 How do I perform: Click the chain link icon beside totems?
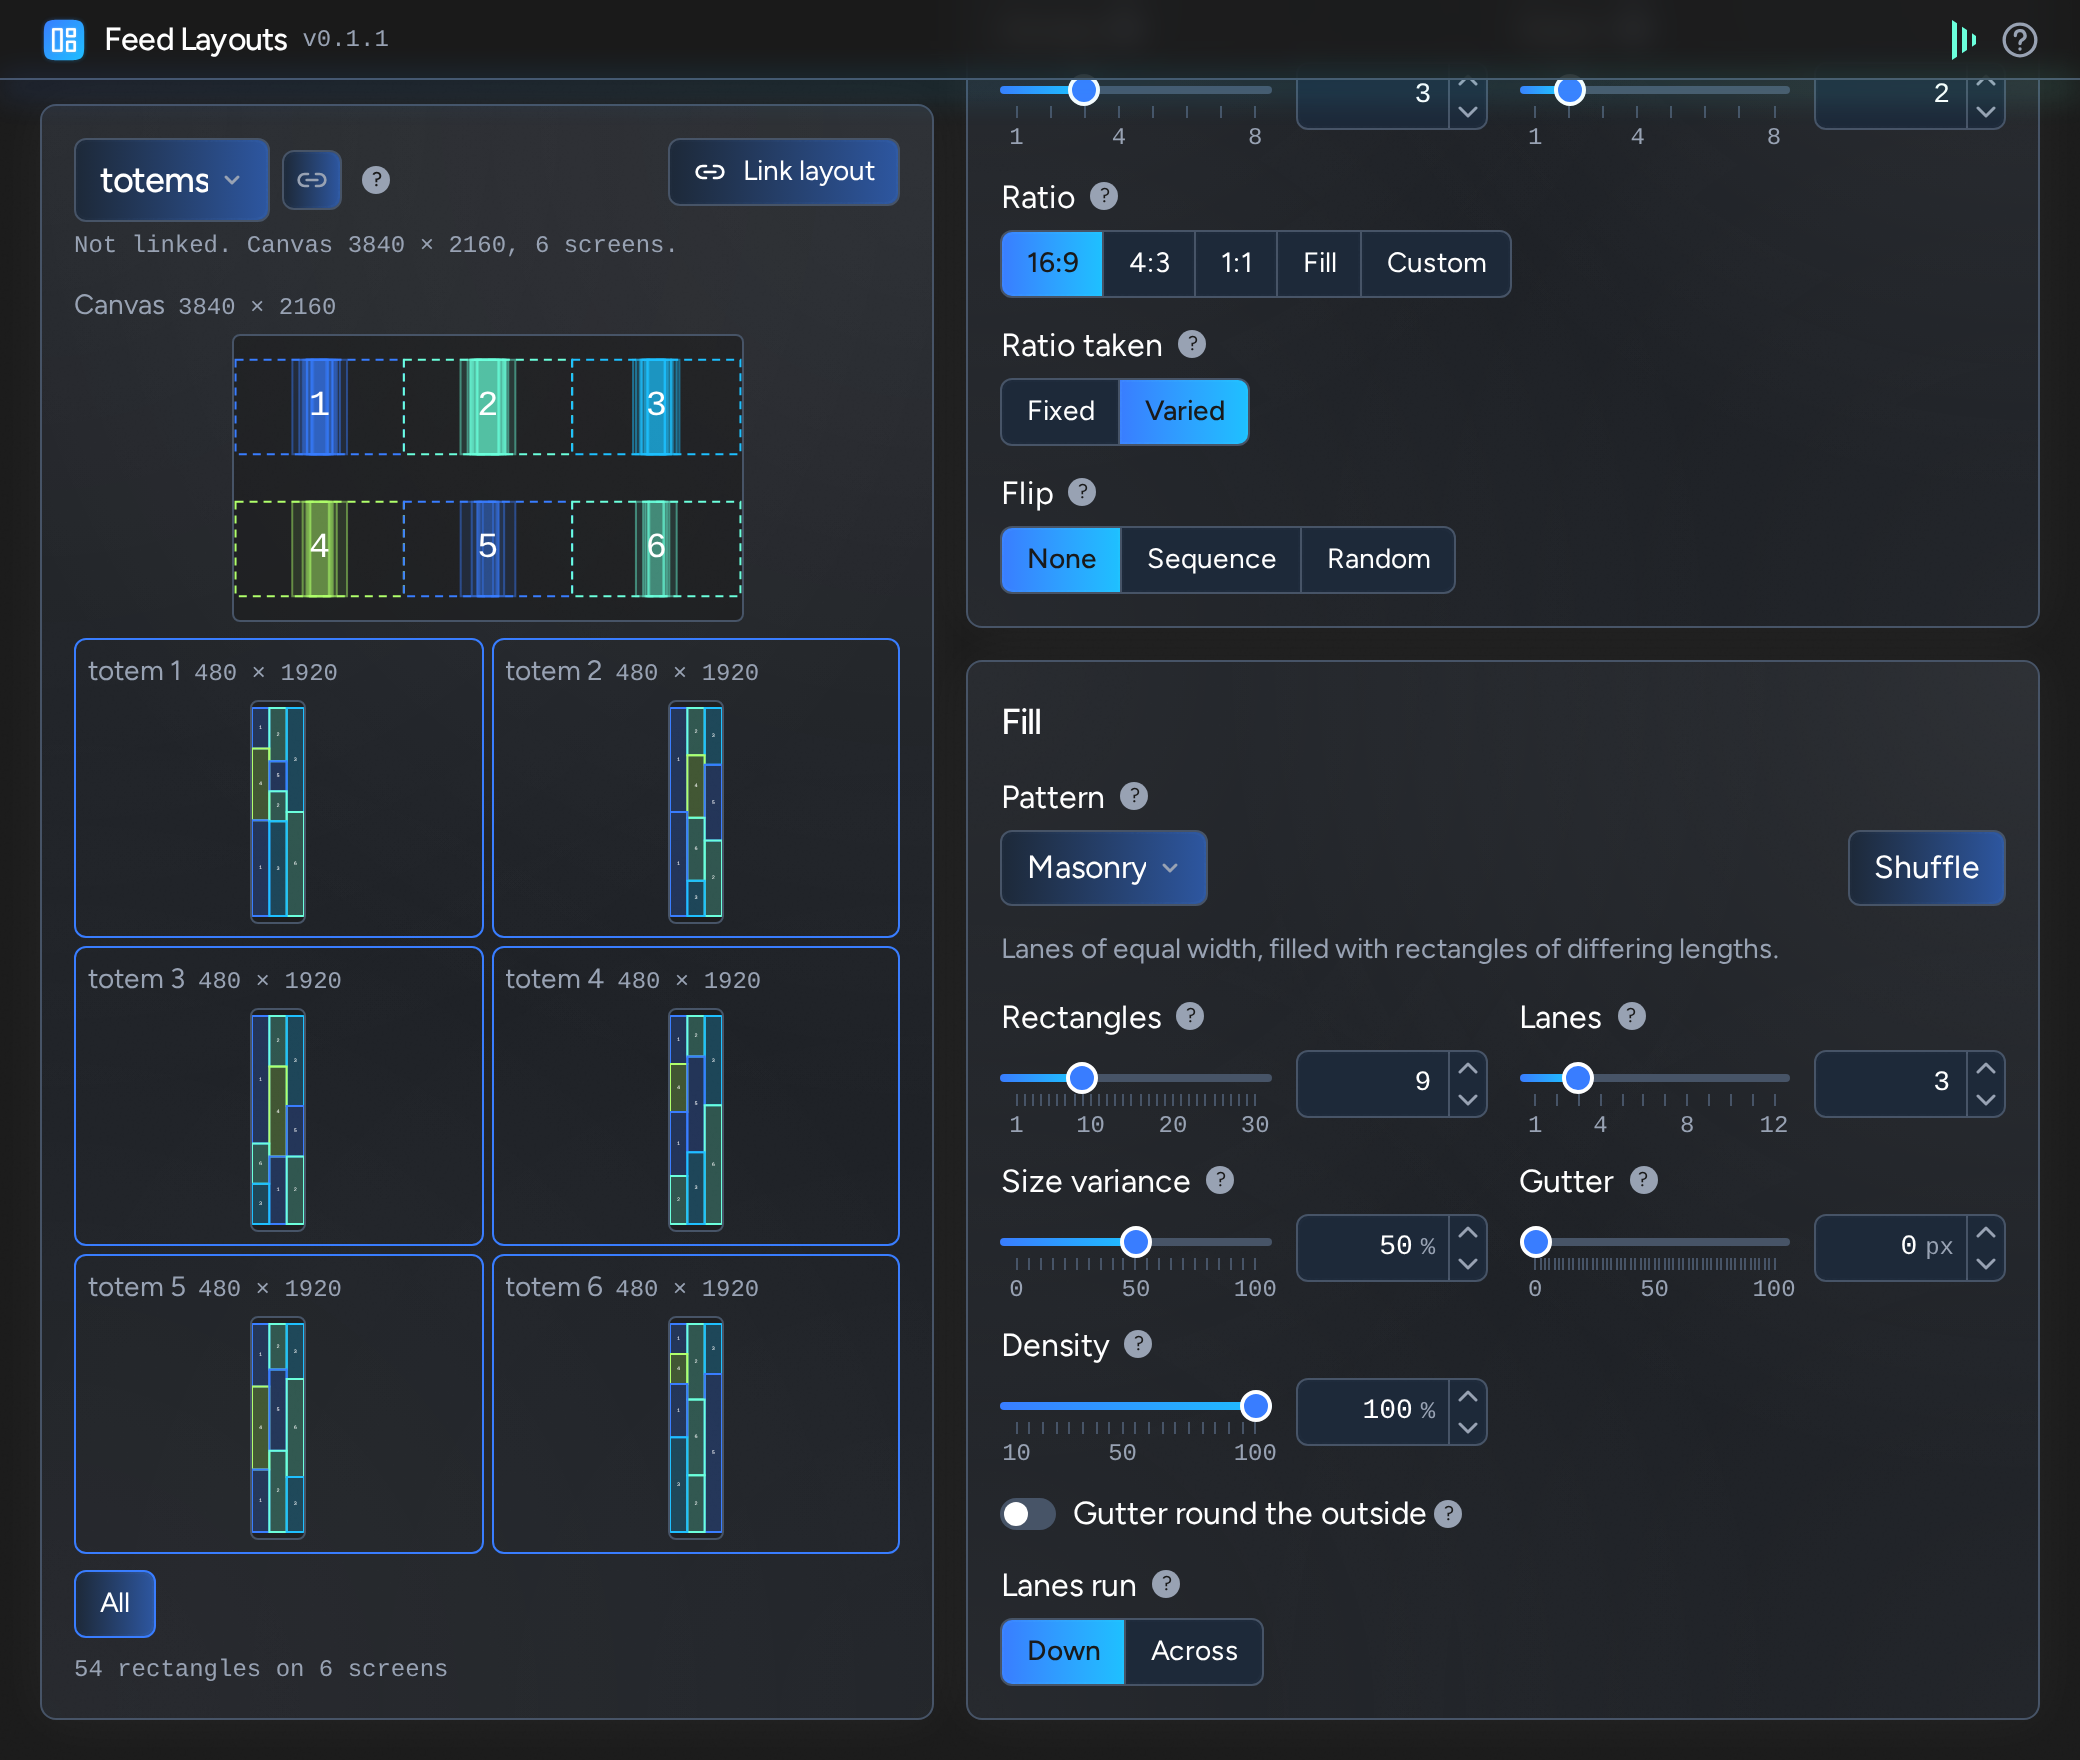tap(312, 180)
